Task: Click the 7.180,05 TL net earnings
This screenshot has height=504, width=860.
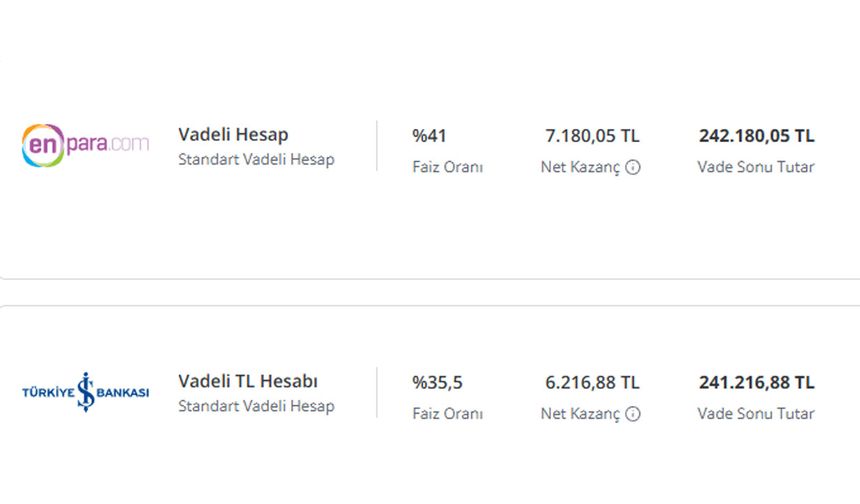Action: (592, 136)
